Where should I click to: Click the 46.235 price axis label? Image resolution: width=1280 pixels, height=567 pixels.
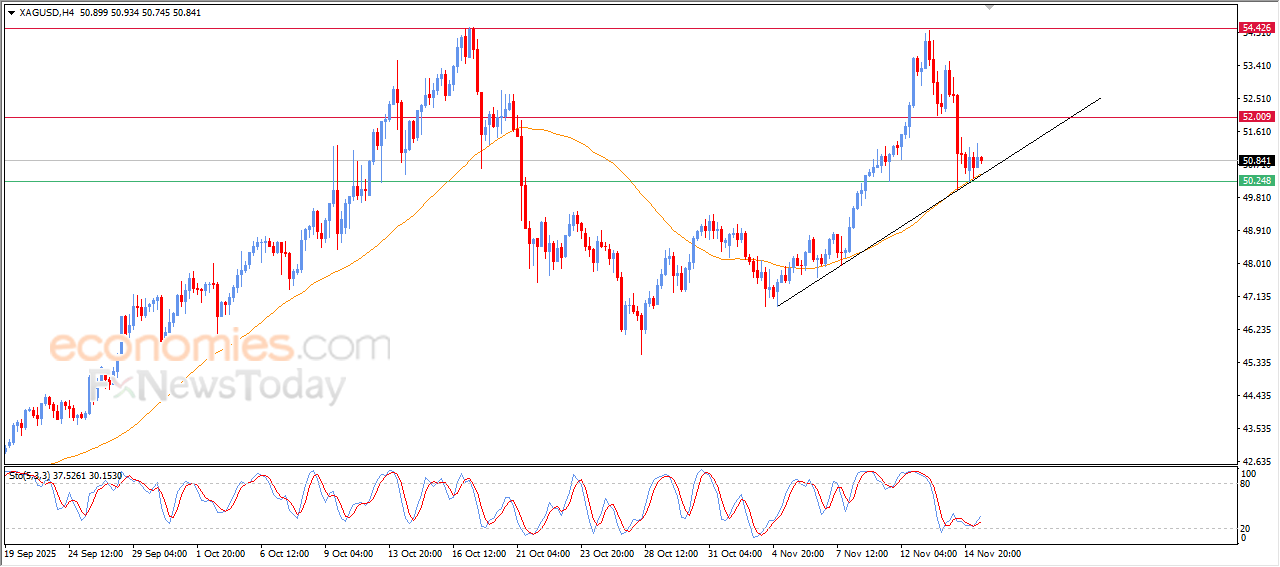1256,330
